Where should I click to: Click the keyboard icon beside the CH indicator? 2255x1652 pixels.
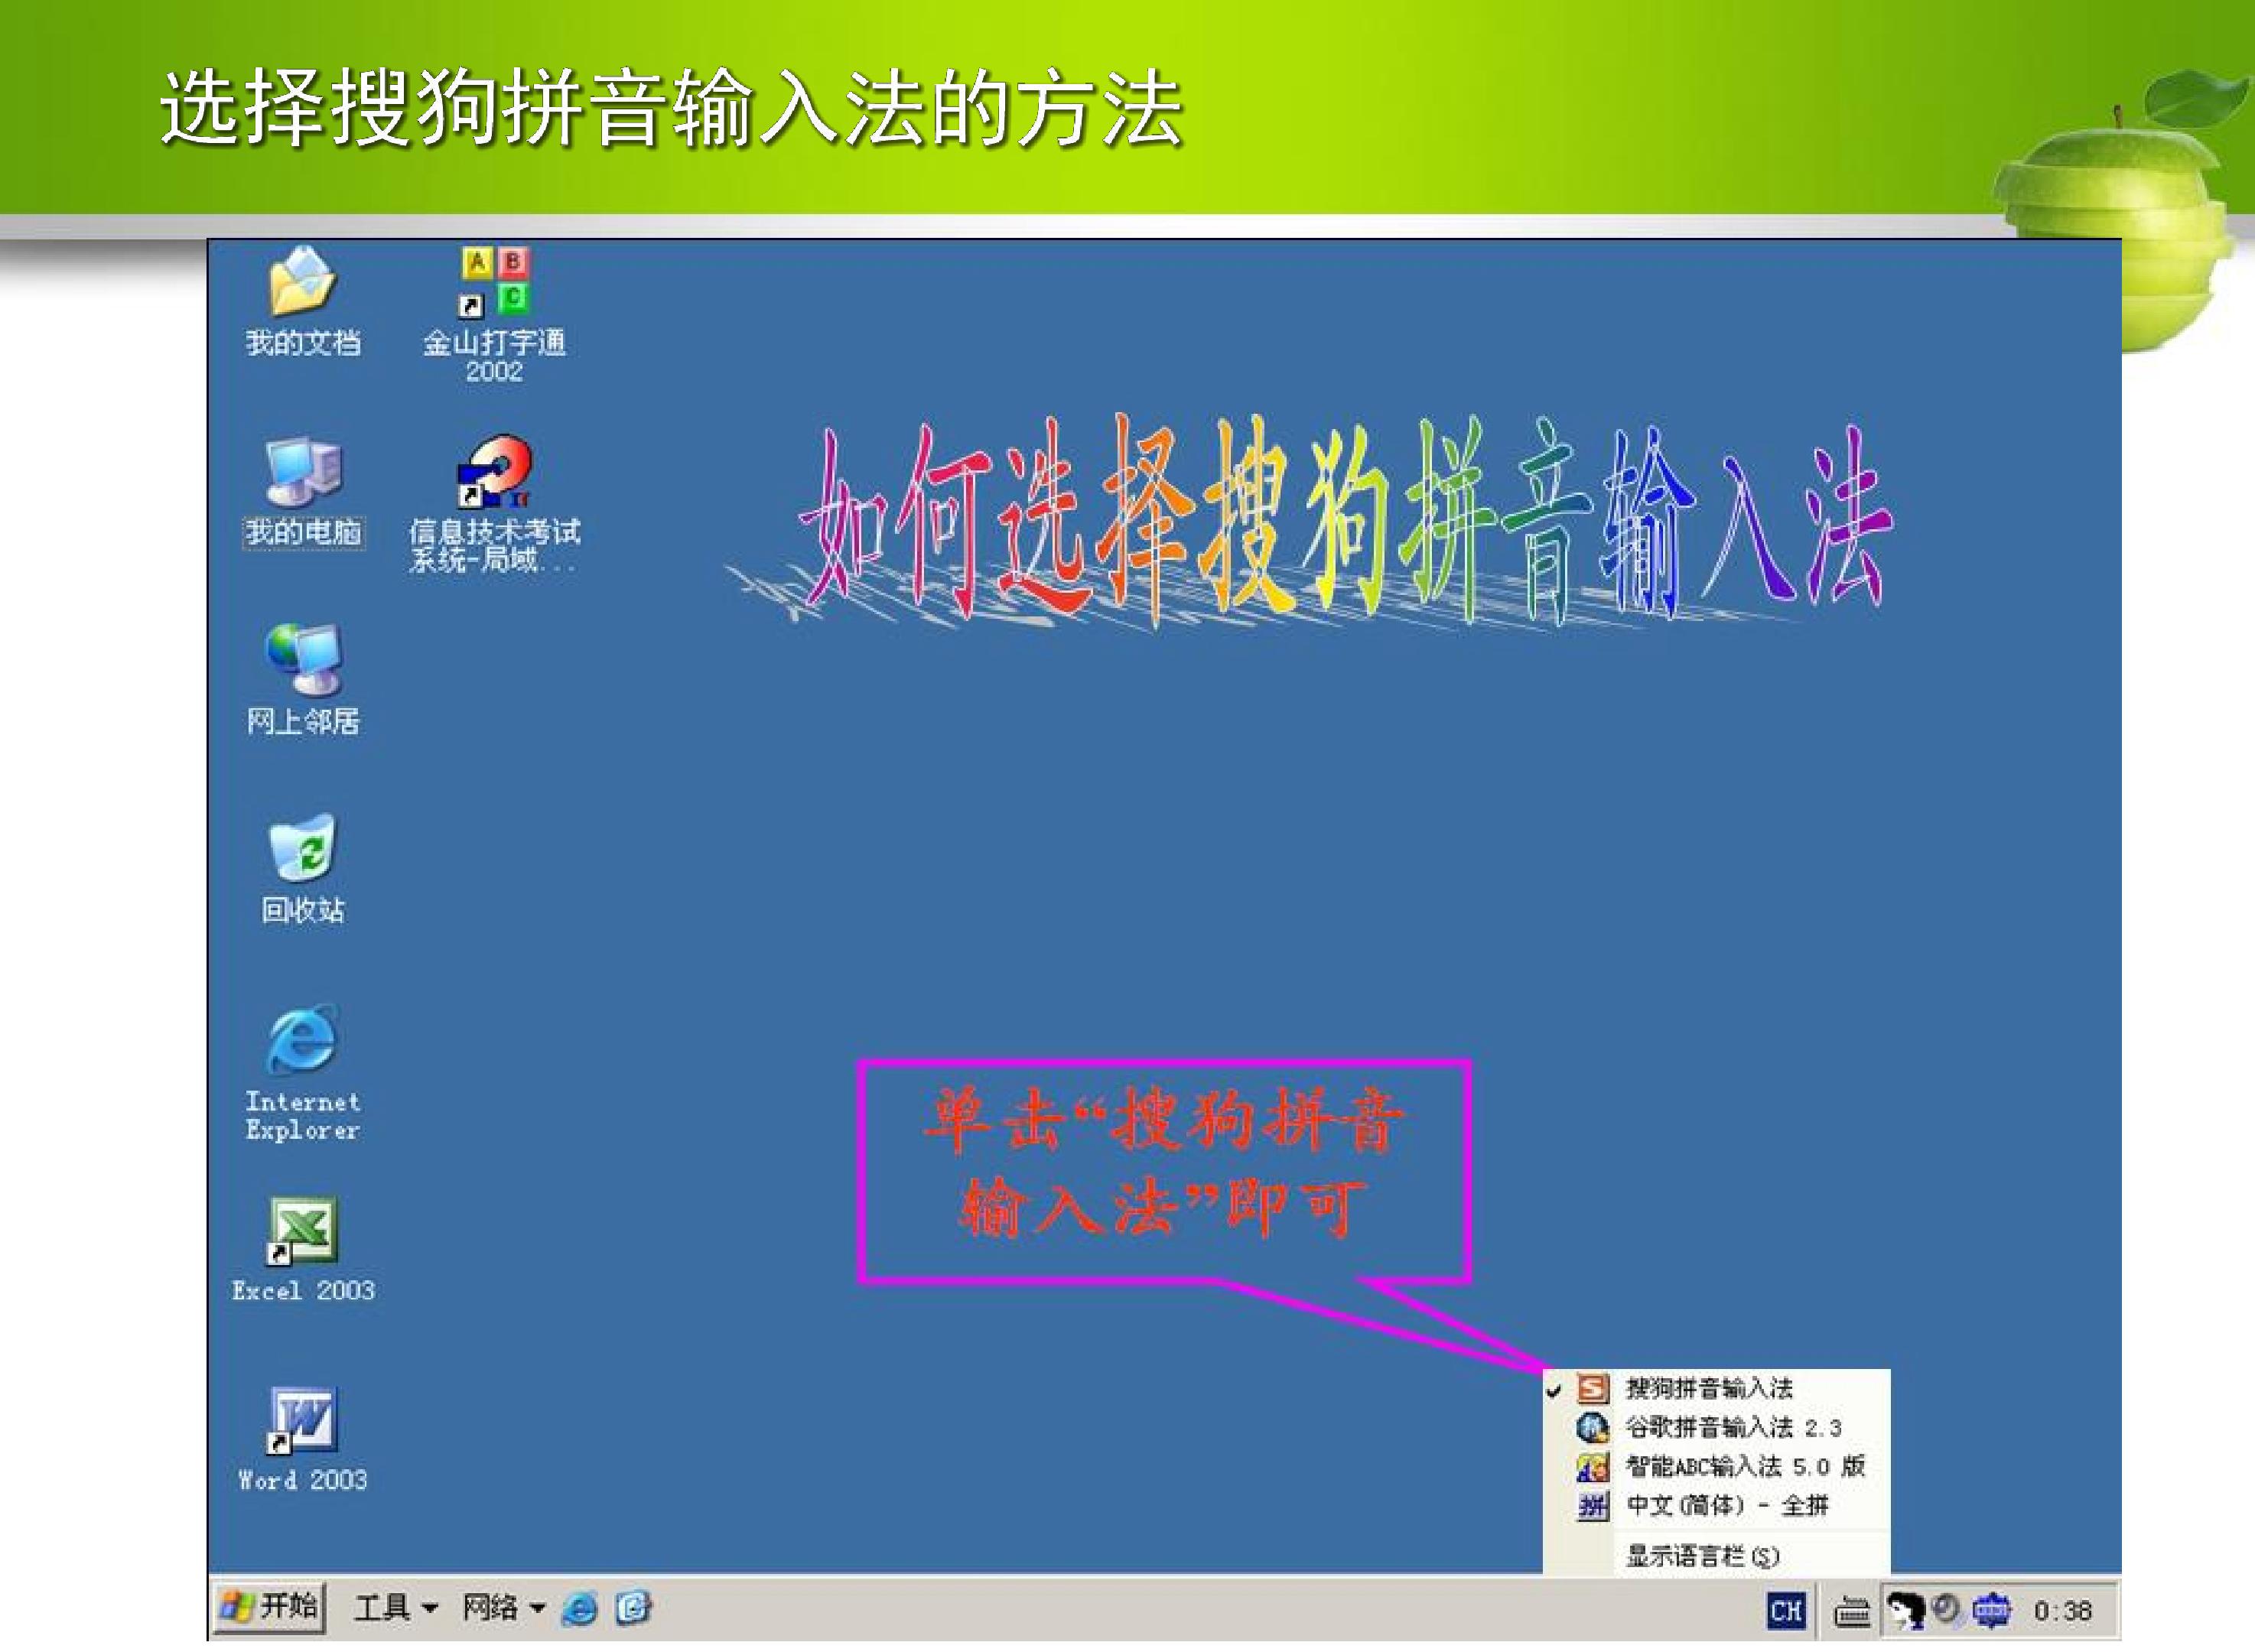pos(1851,1612)
